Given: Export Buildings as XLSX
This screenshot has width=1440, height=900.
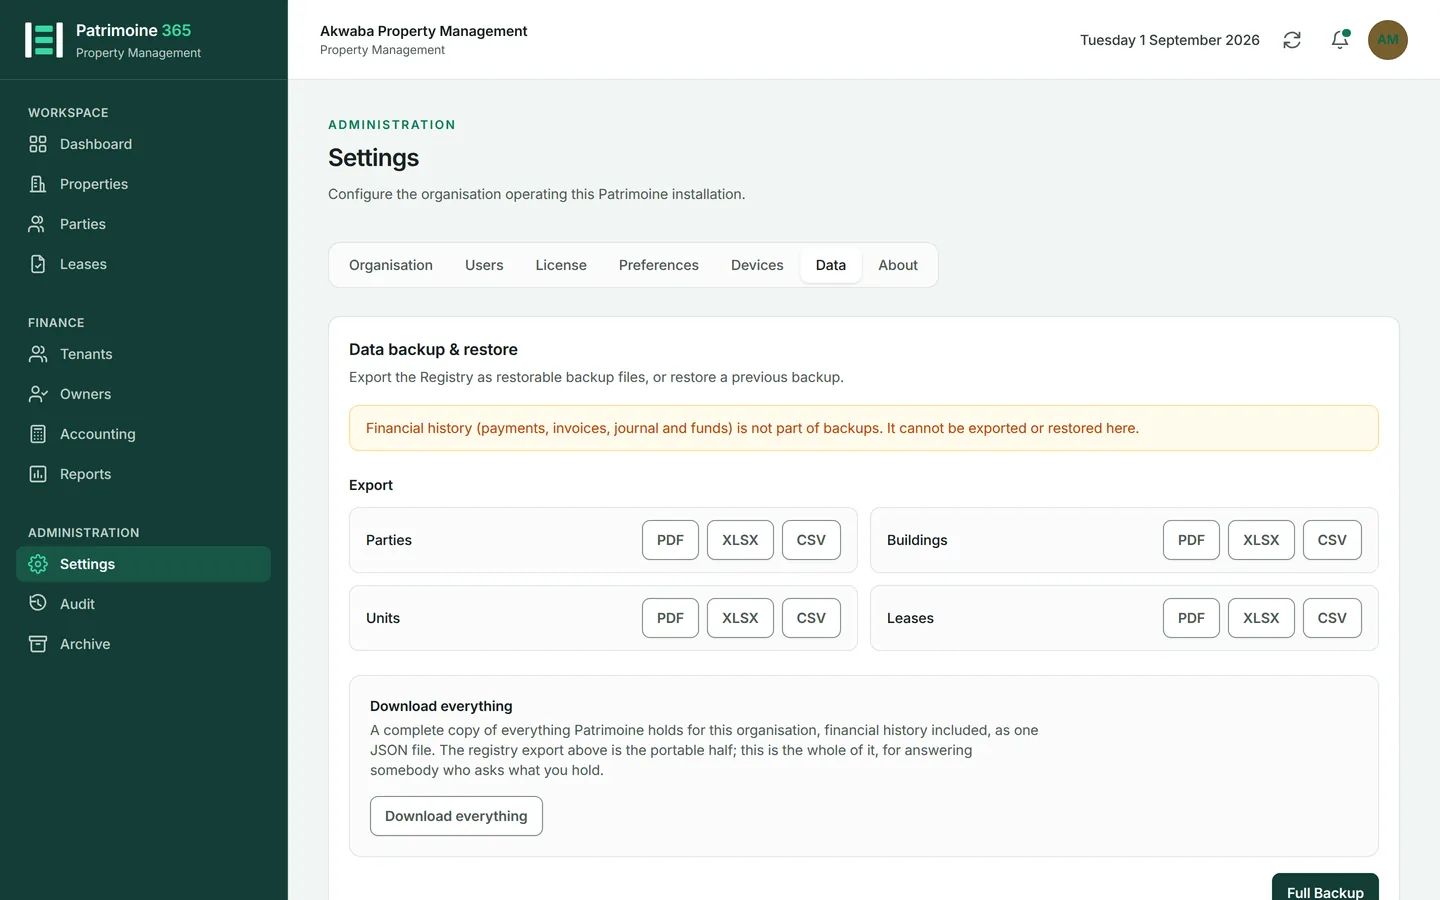Looking at the screenshot, I should click(x=1261, y=540).
